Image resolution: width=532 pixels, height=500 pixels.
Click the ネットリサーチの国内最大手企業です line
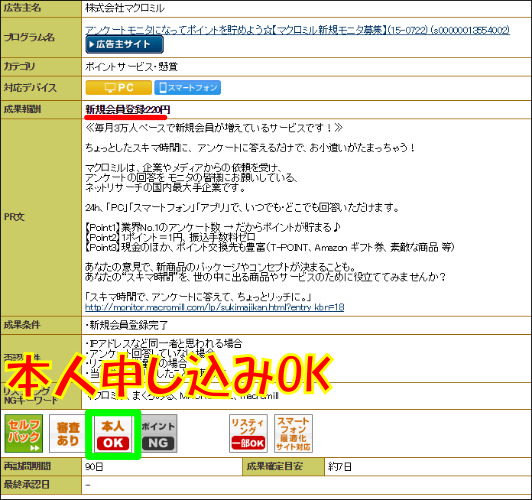click(x=165, y=188)
